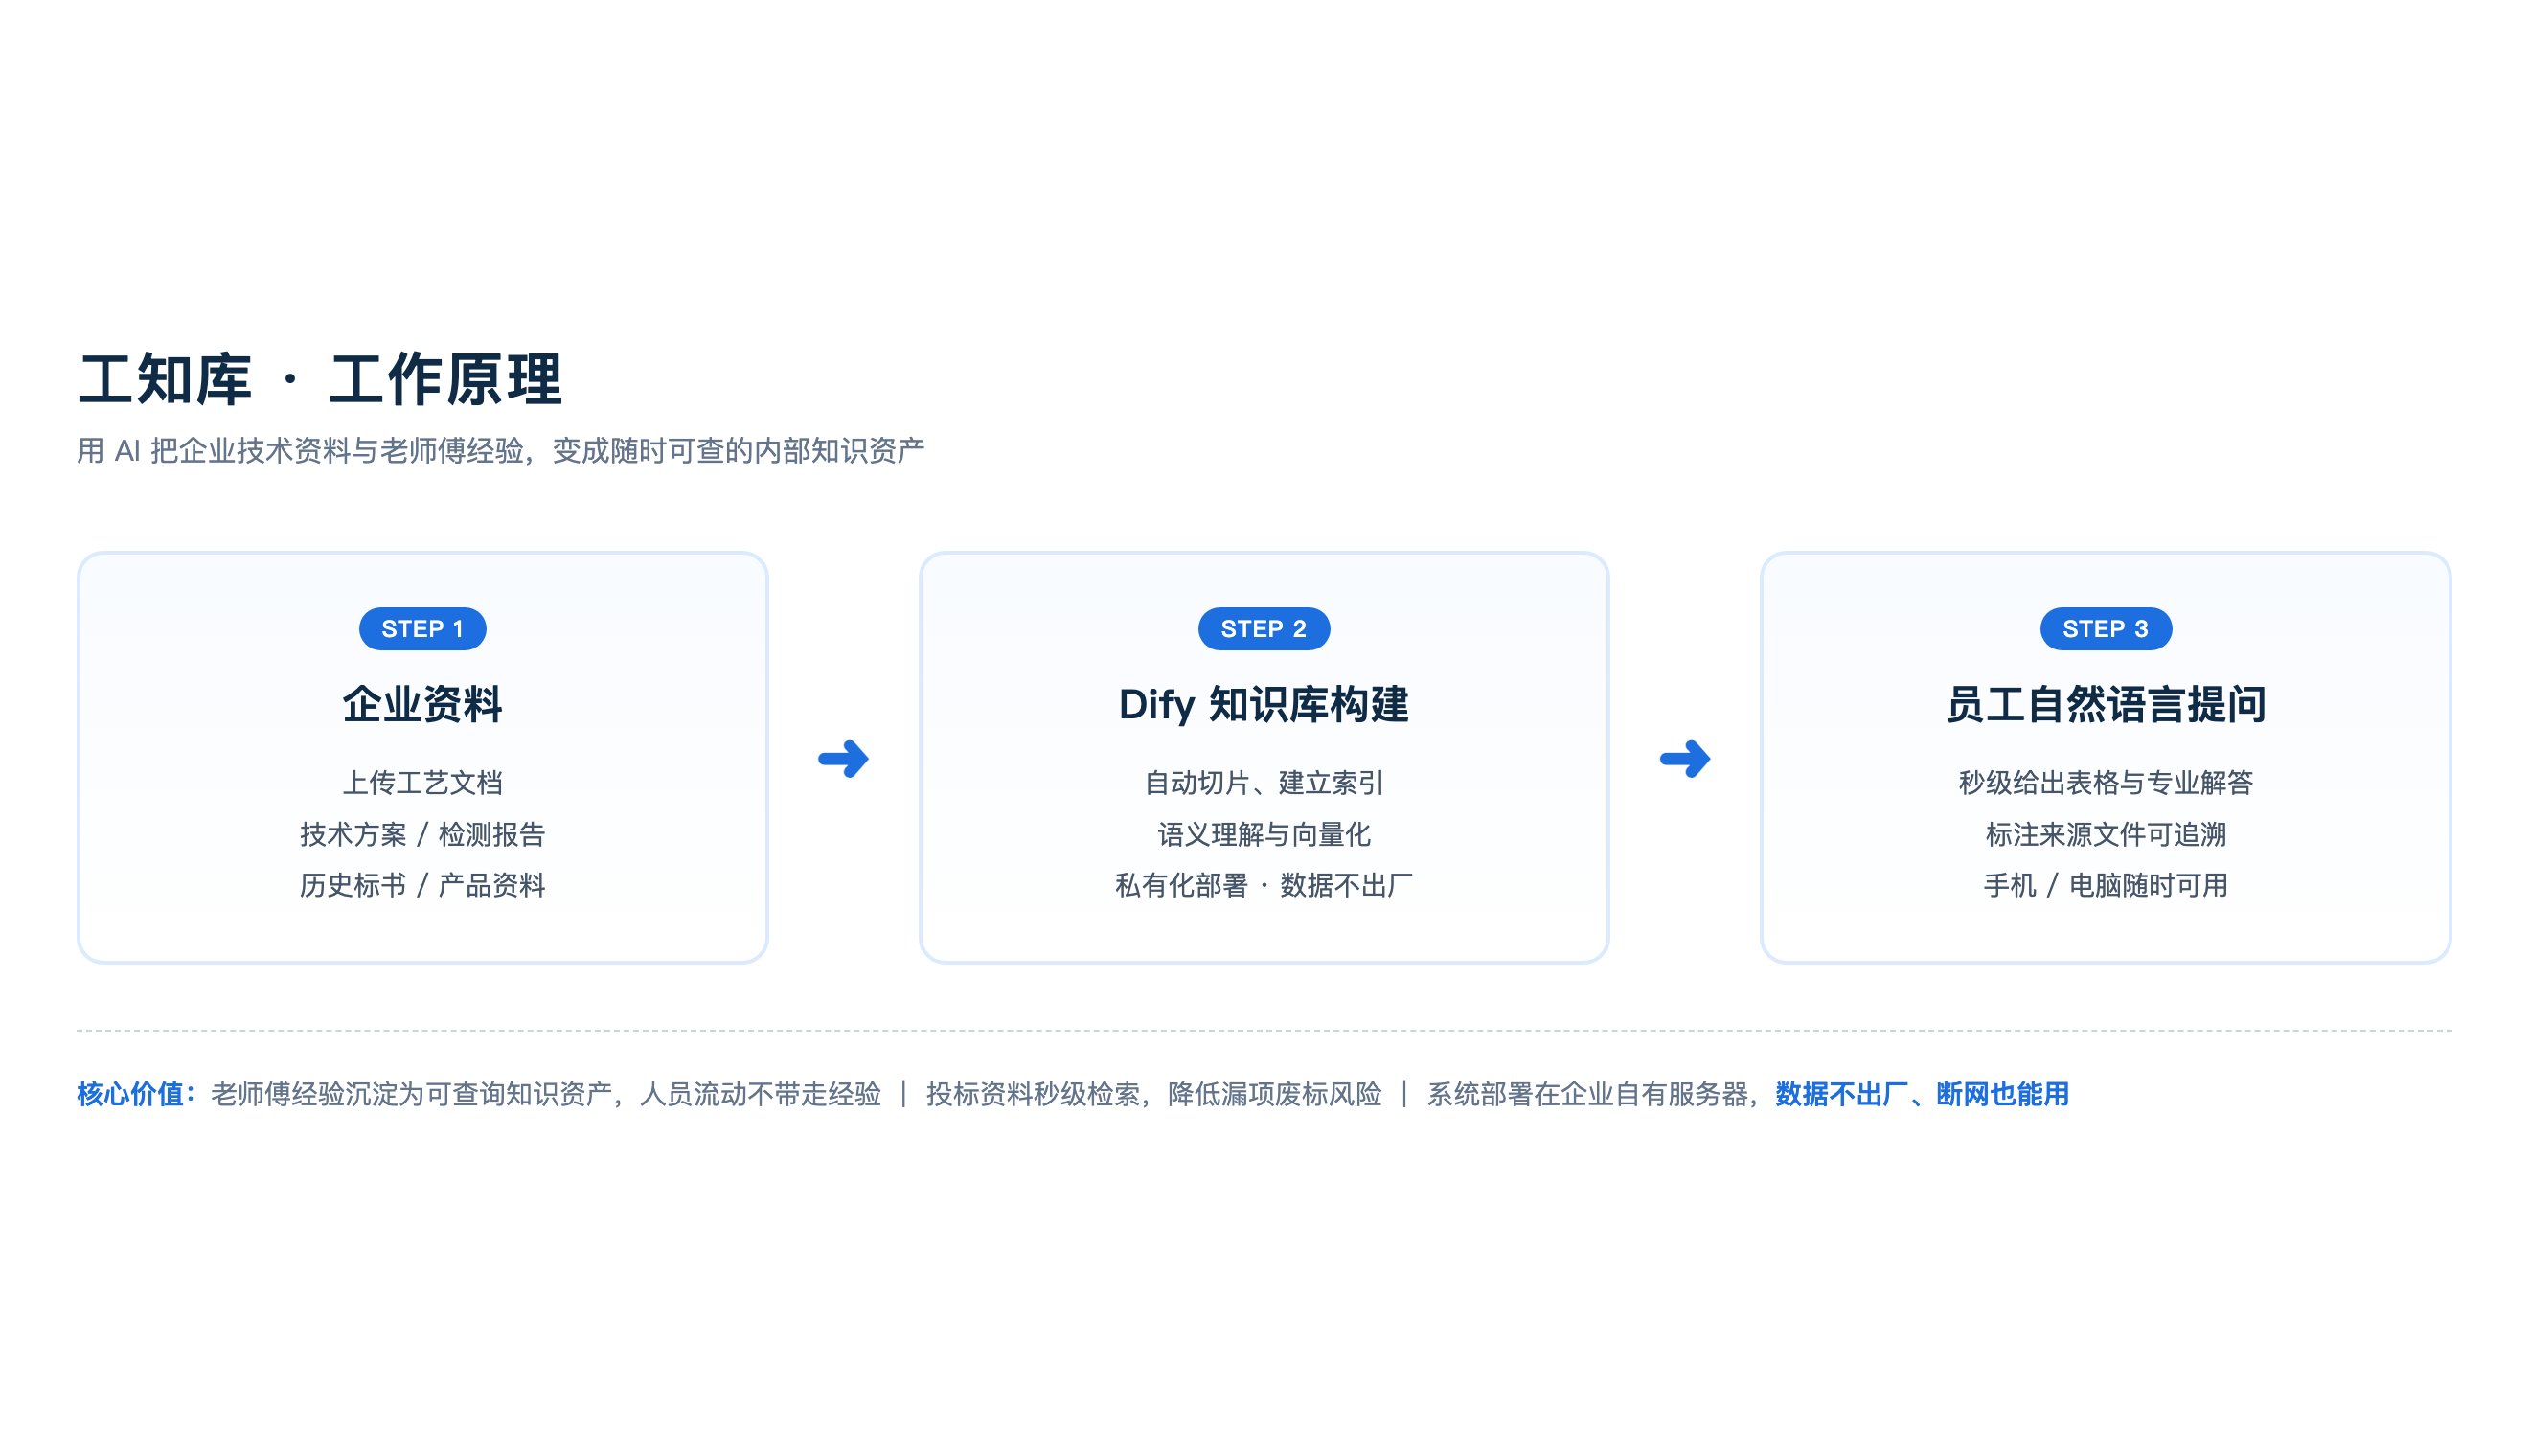Screen dimensions: 2529x1456
Task: Click the 企业资料 card title
Action: (422, 704)
